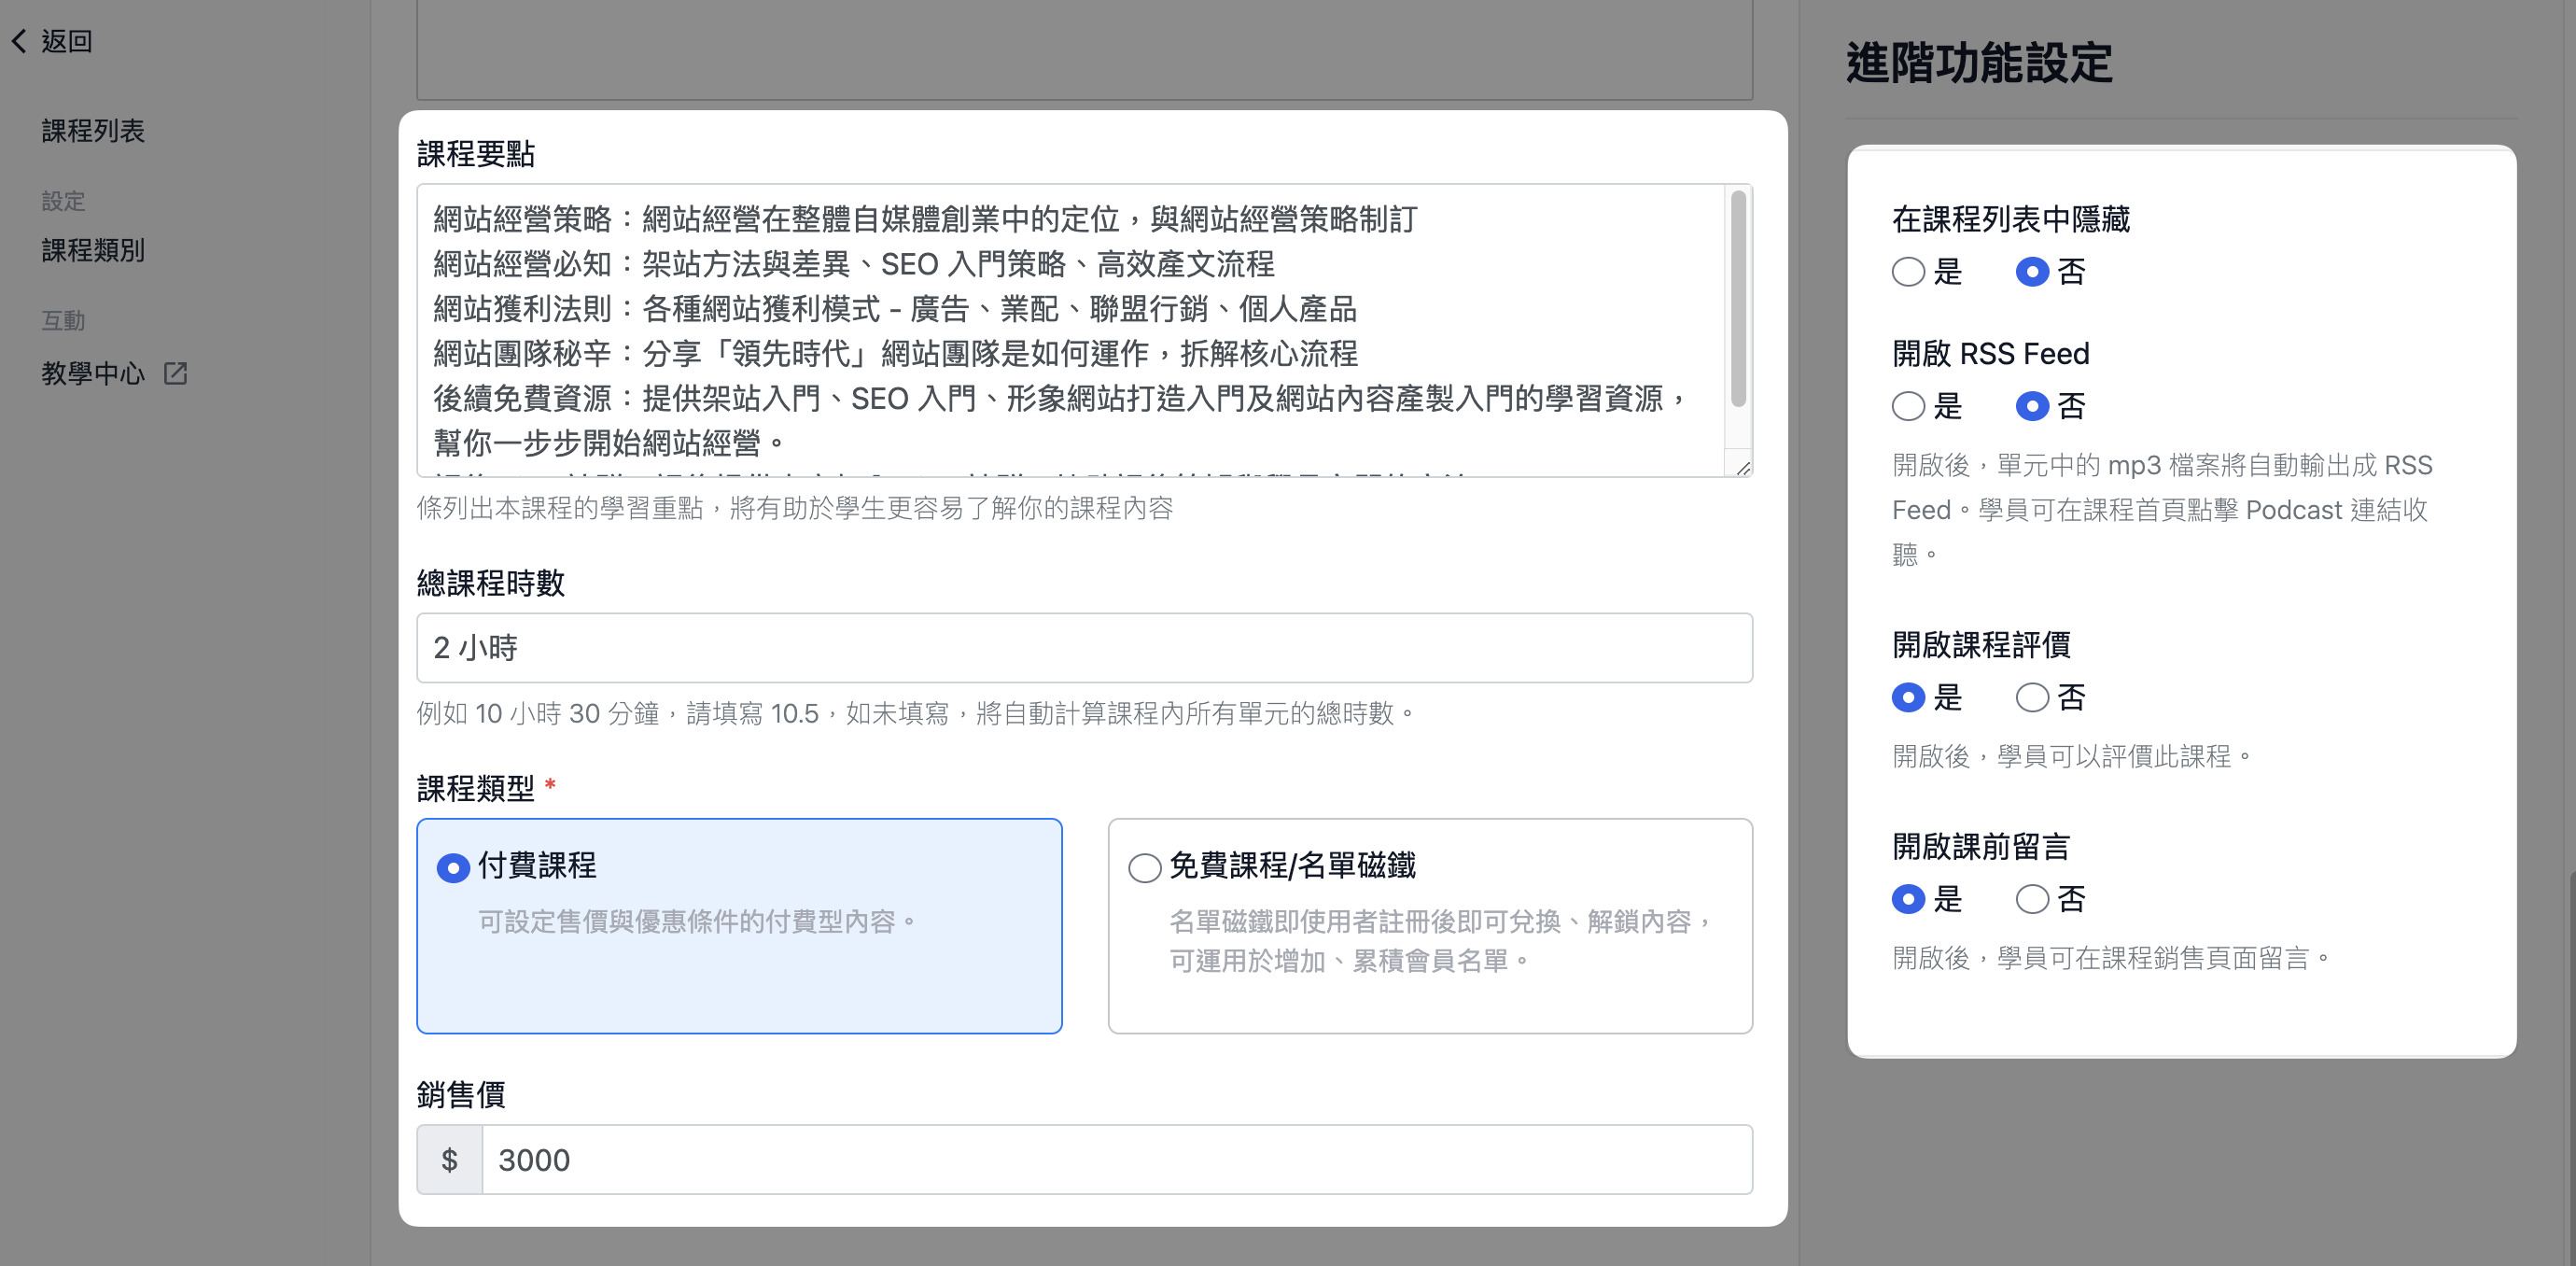Turn off 開啟課前留言 by selecting 否
Screen dimensions: 2576x1266
[2032, 899]
